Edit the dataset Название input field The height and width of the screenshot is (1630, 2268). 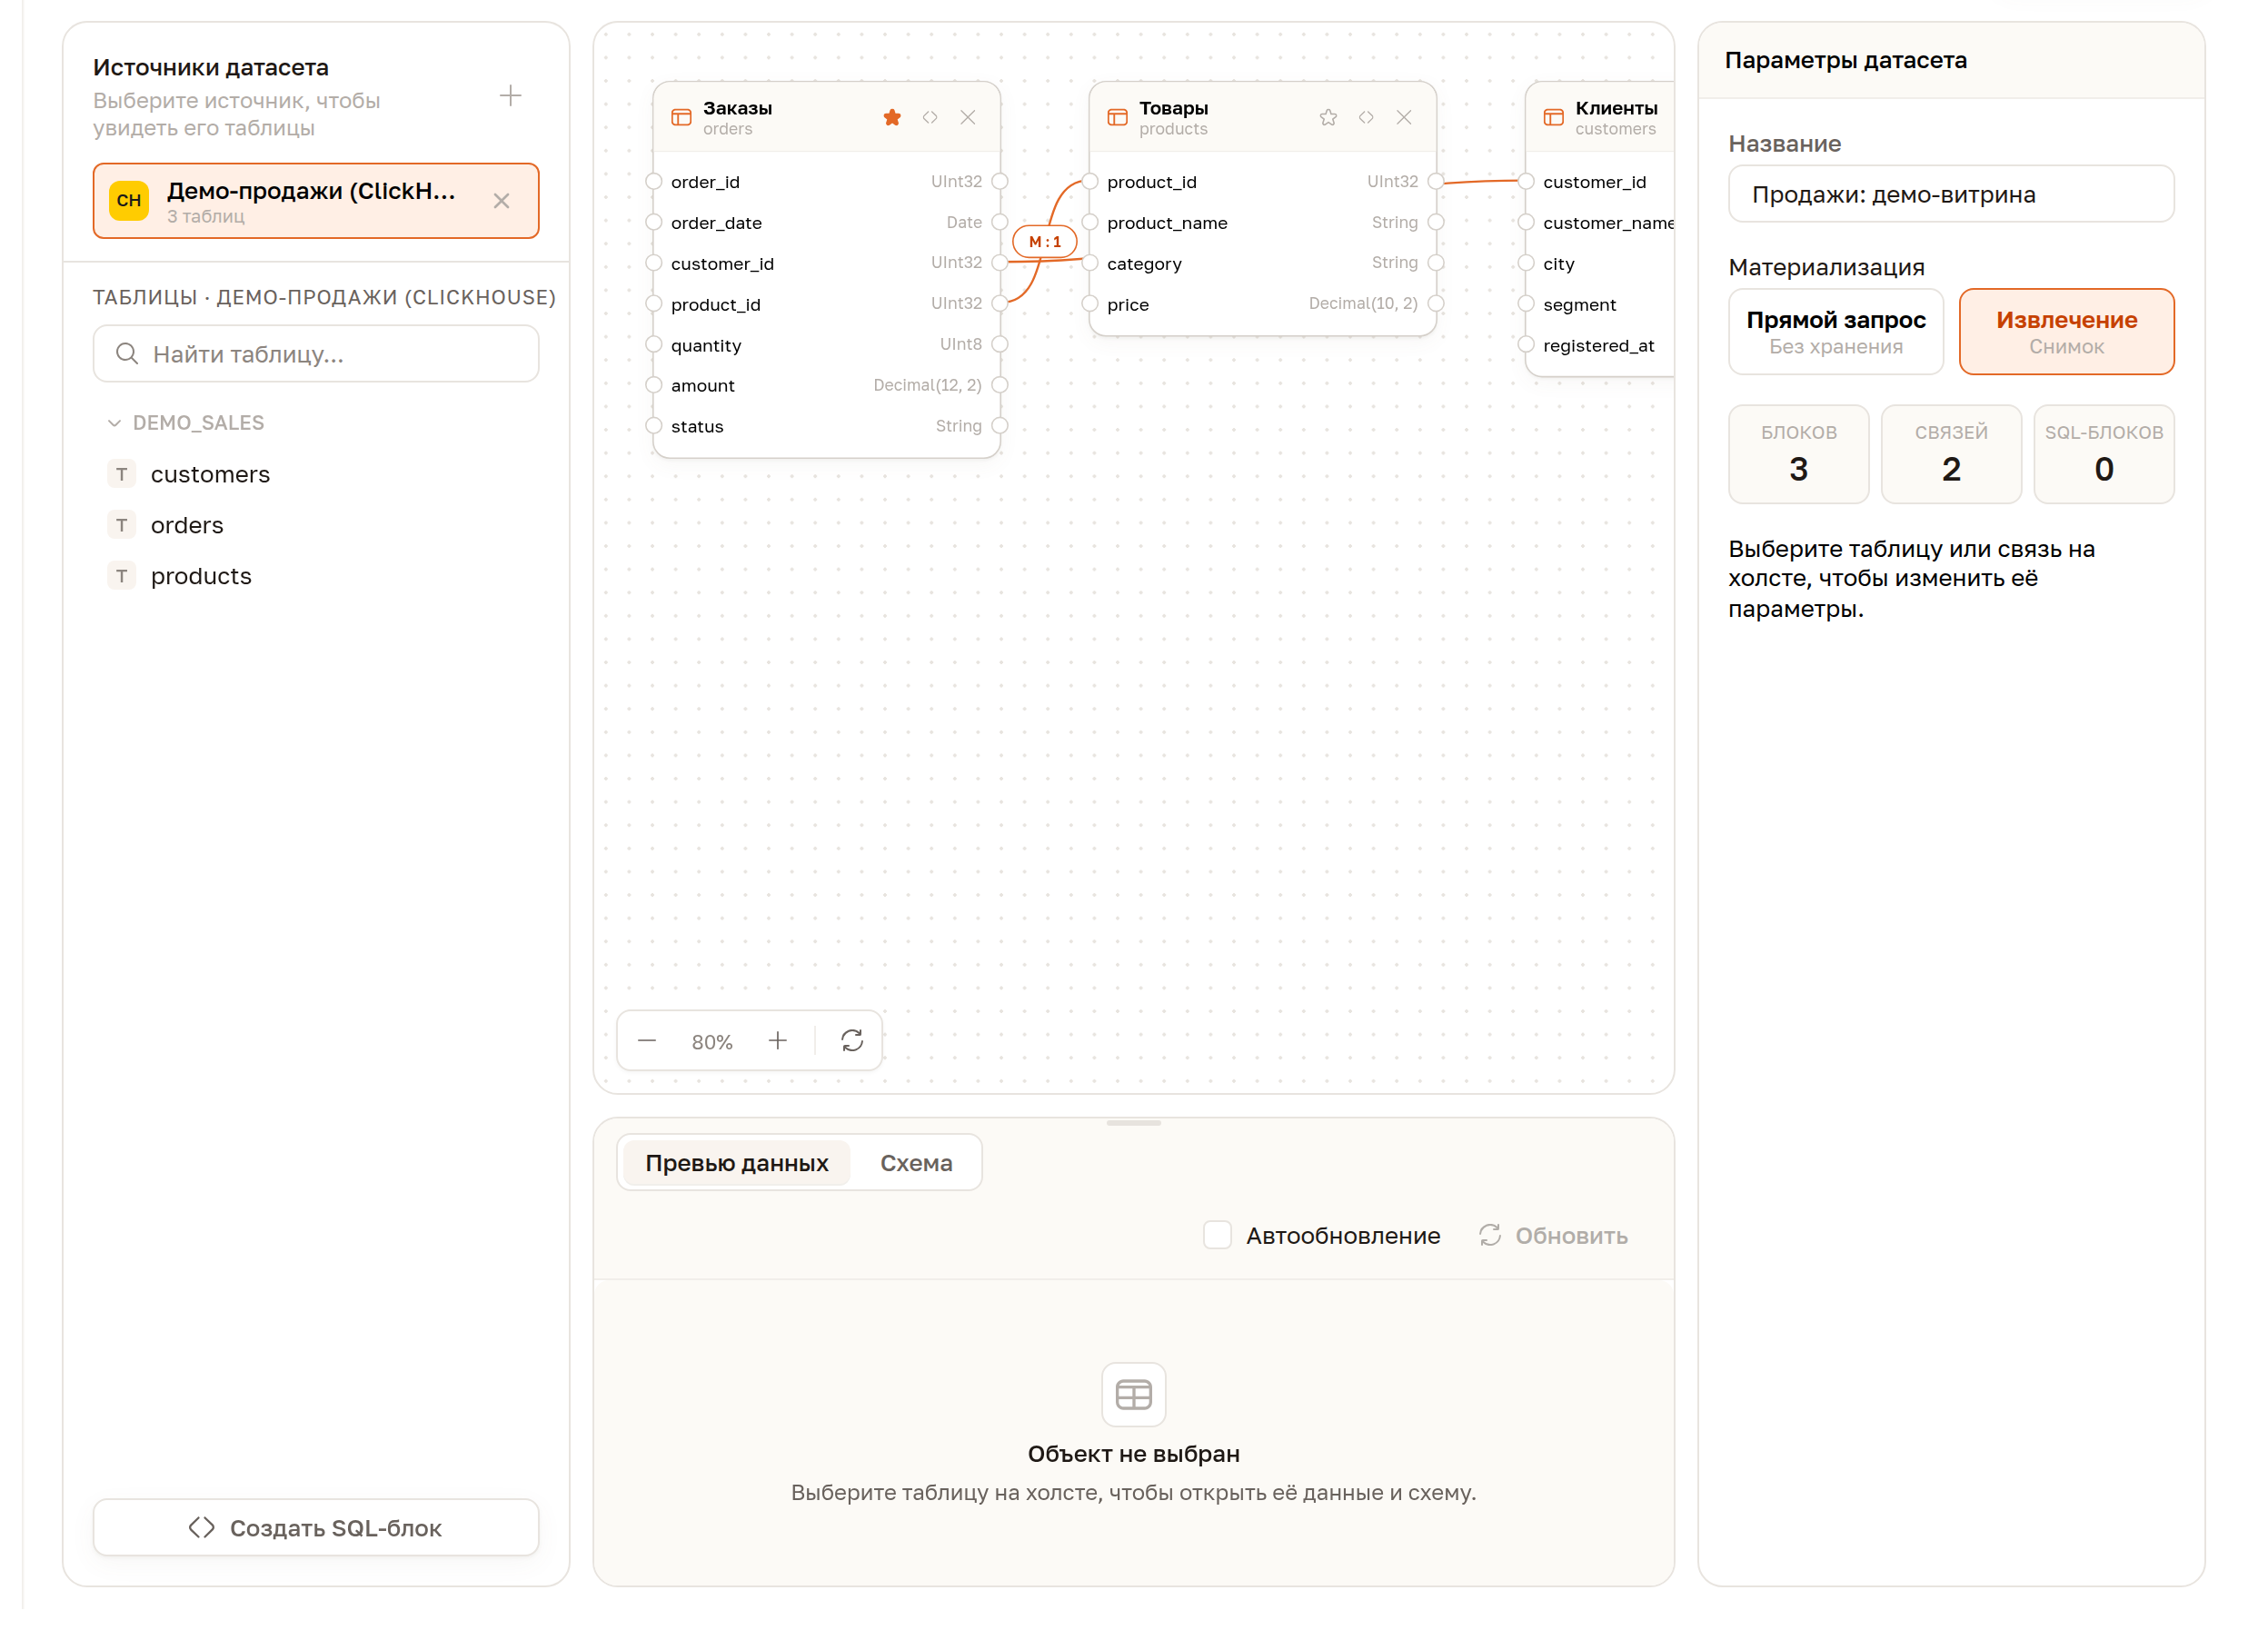pos(1950,194)
